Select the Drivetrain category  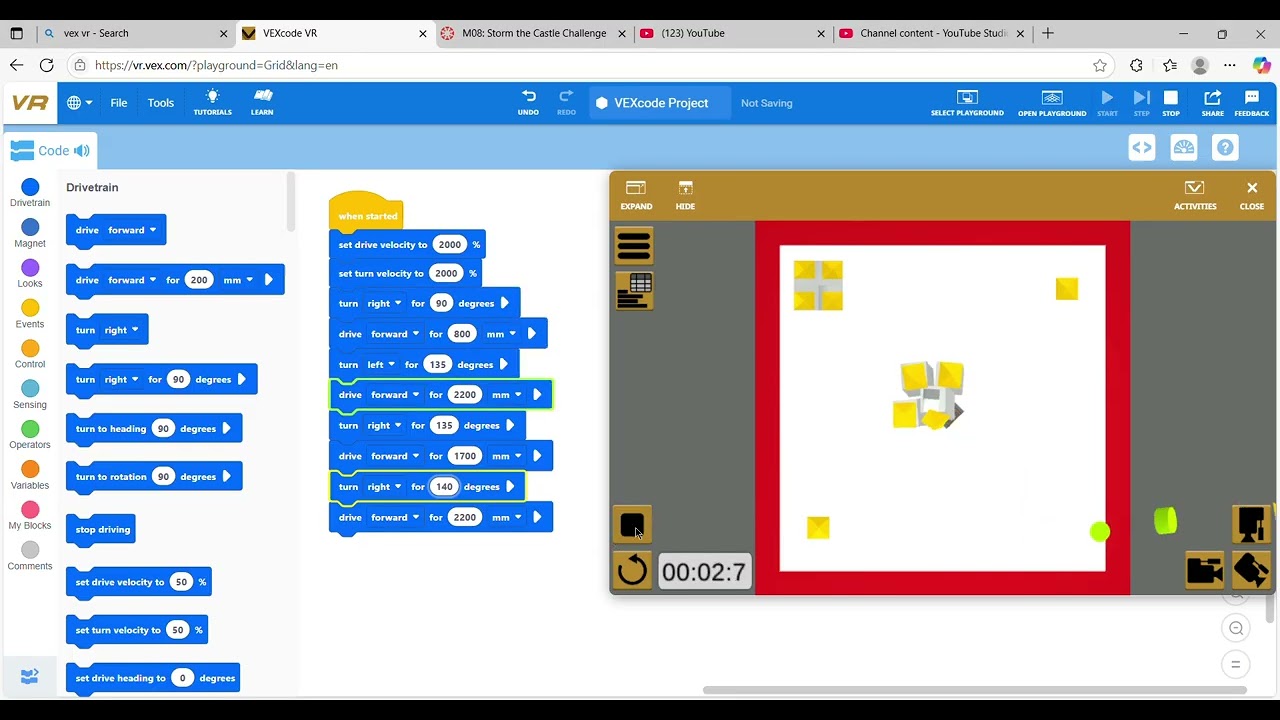coord(30,194)
